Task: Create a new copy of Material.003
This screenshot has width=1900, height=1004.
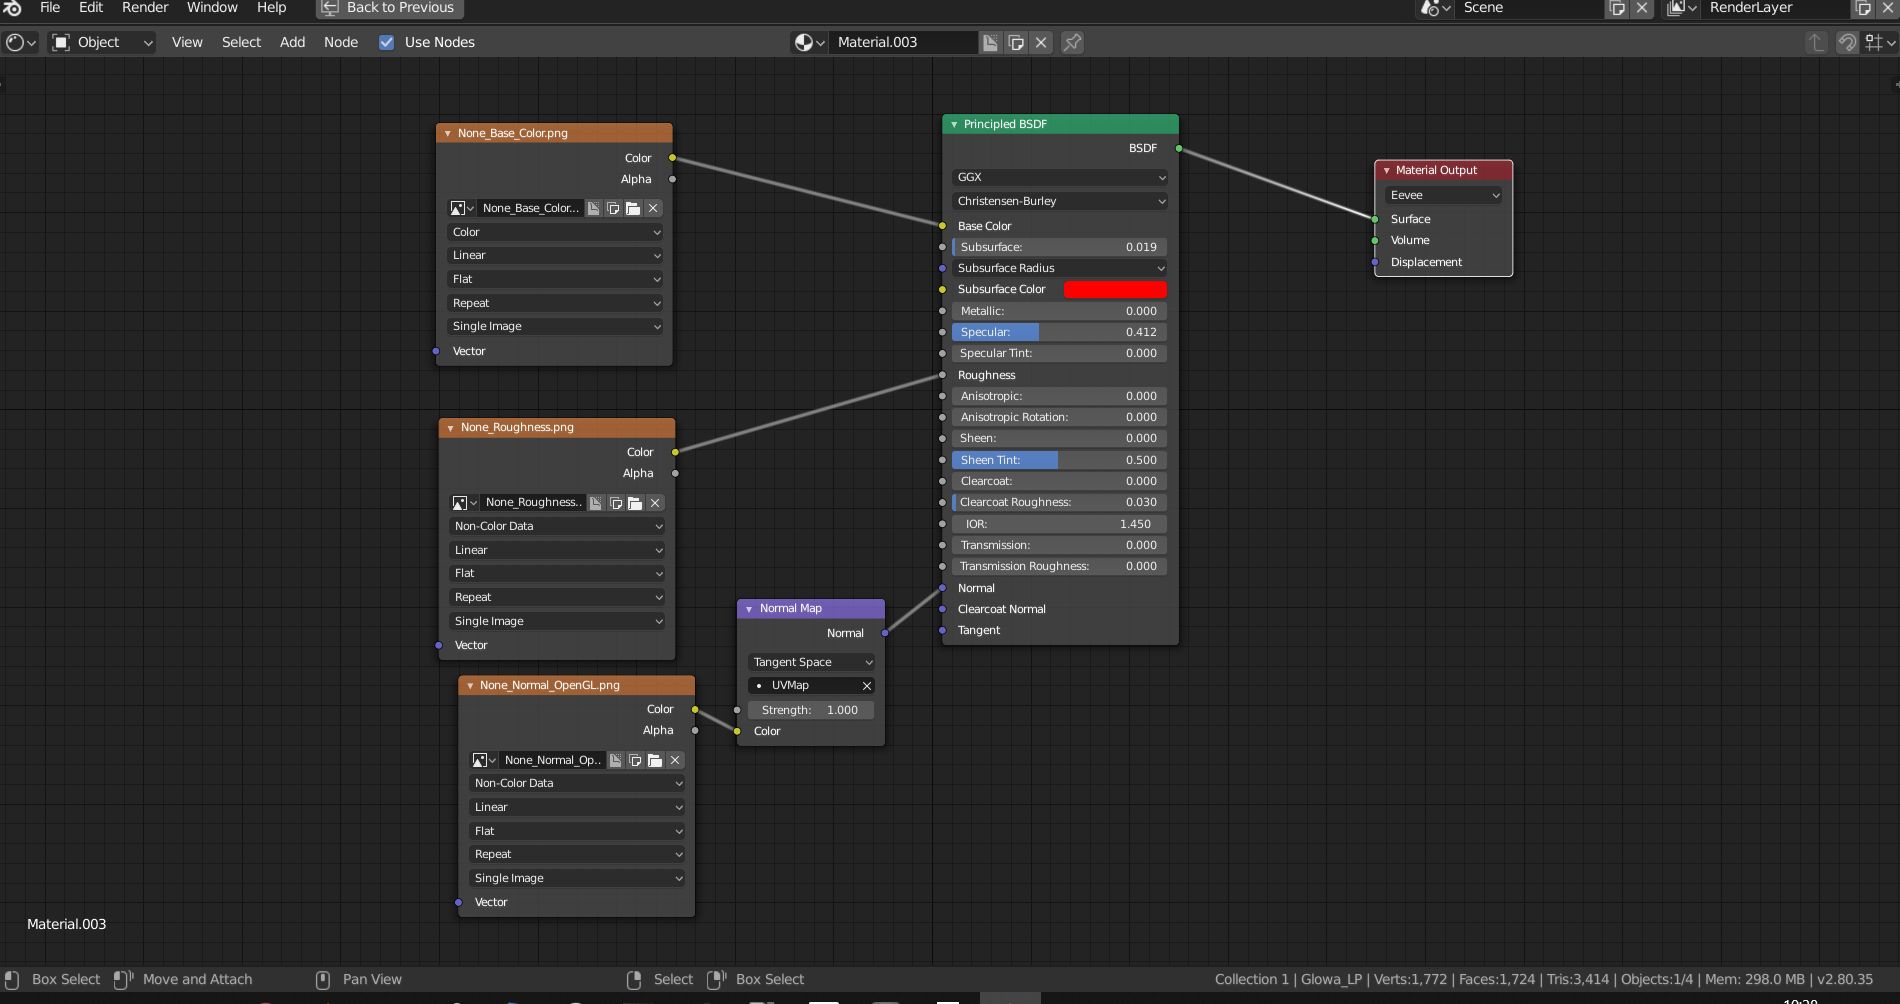Action: click(1016, 42)
